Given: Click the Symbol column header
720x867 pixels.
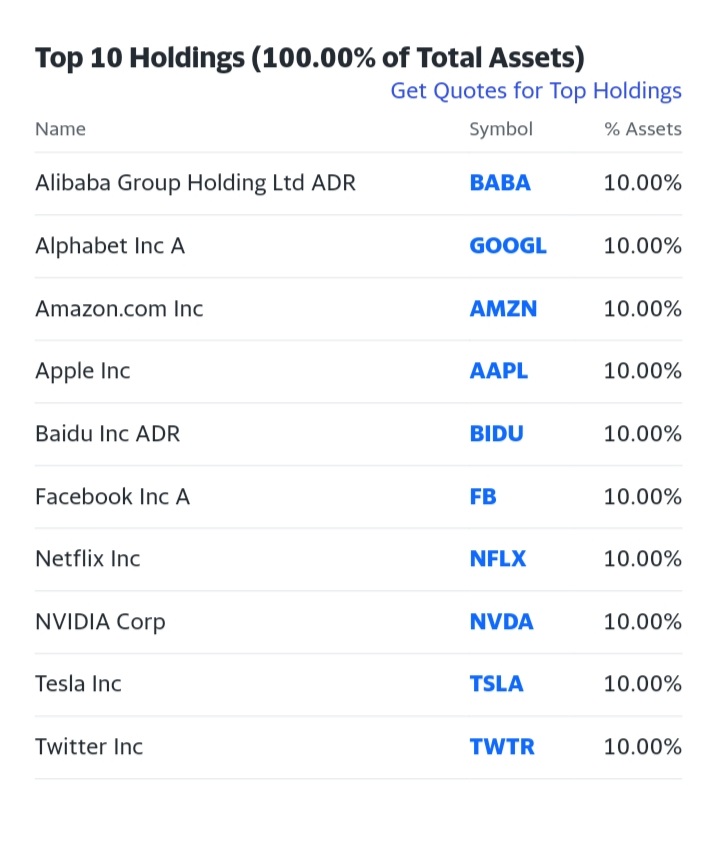Looking at the screenshot, I should [501, 129].
